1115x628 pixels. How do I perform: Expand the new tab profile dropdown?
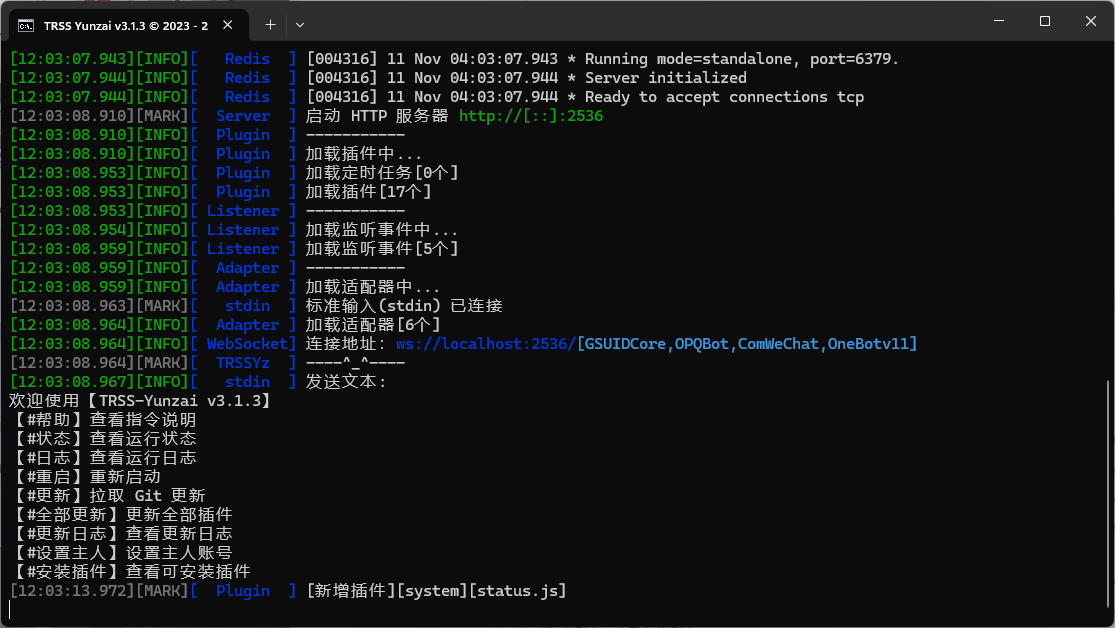[x=300, y=23]
